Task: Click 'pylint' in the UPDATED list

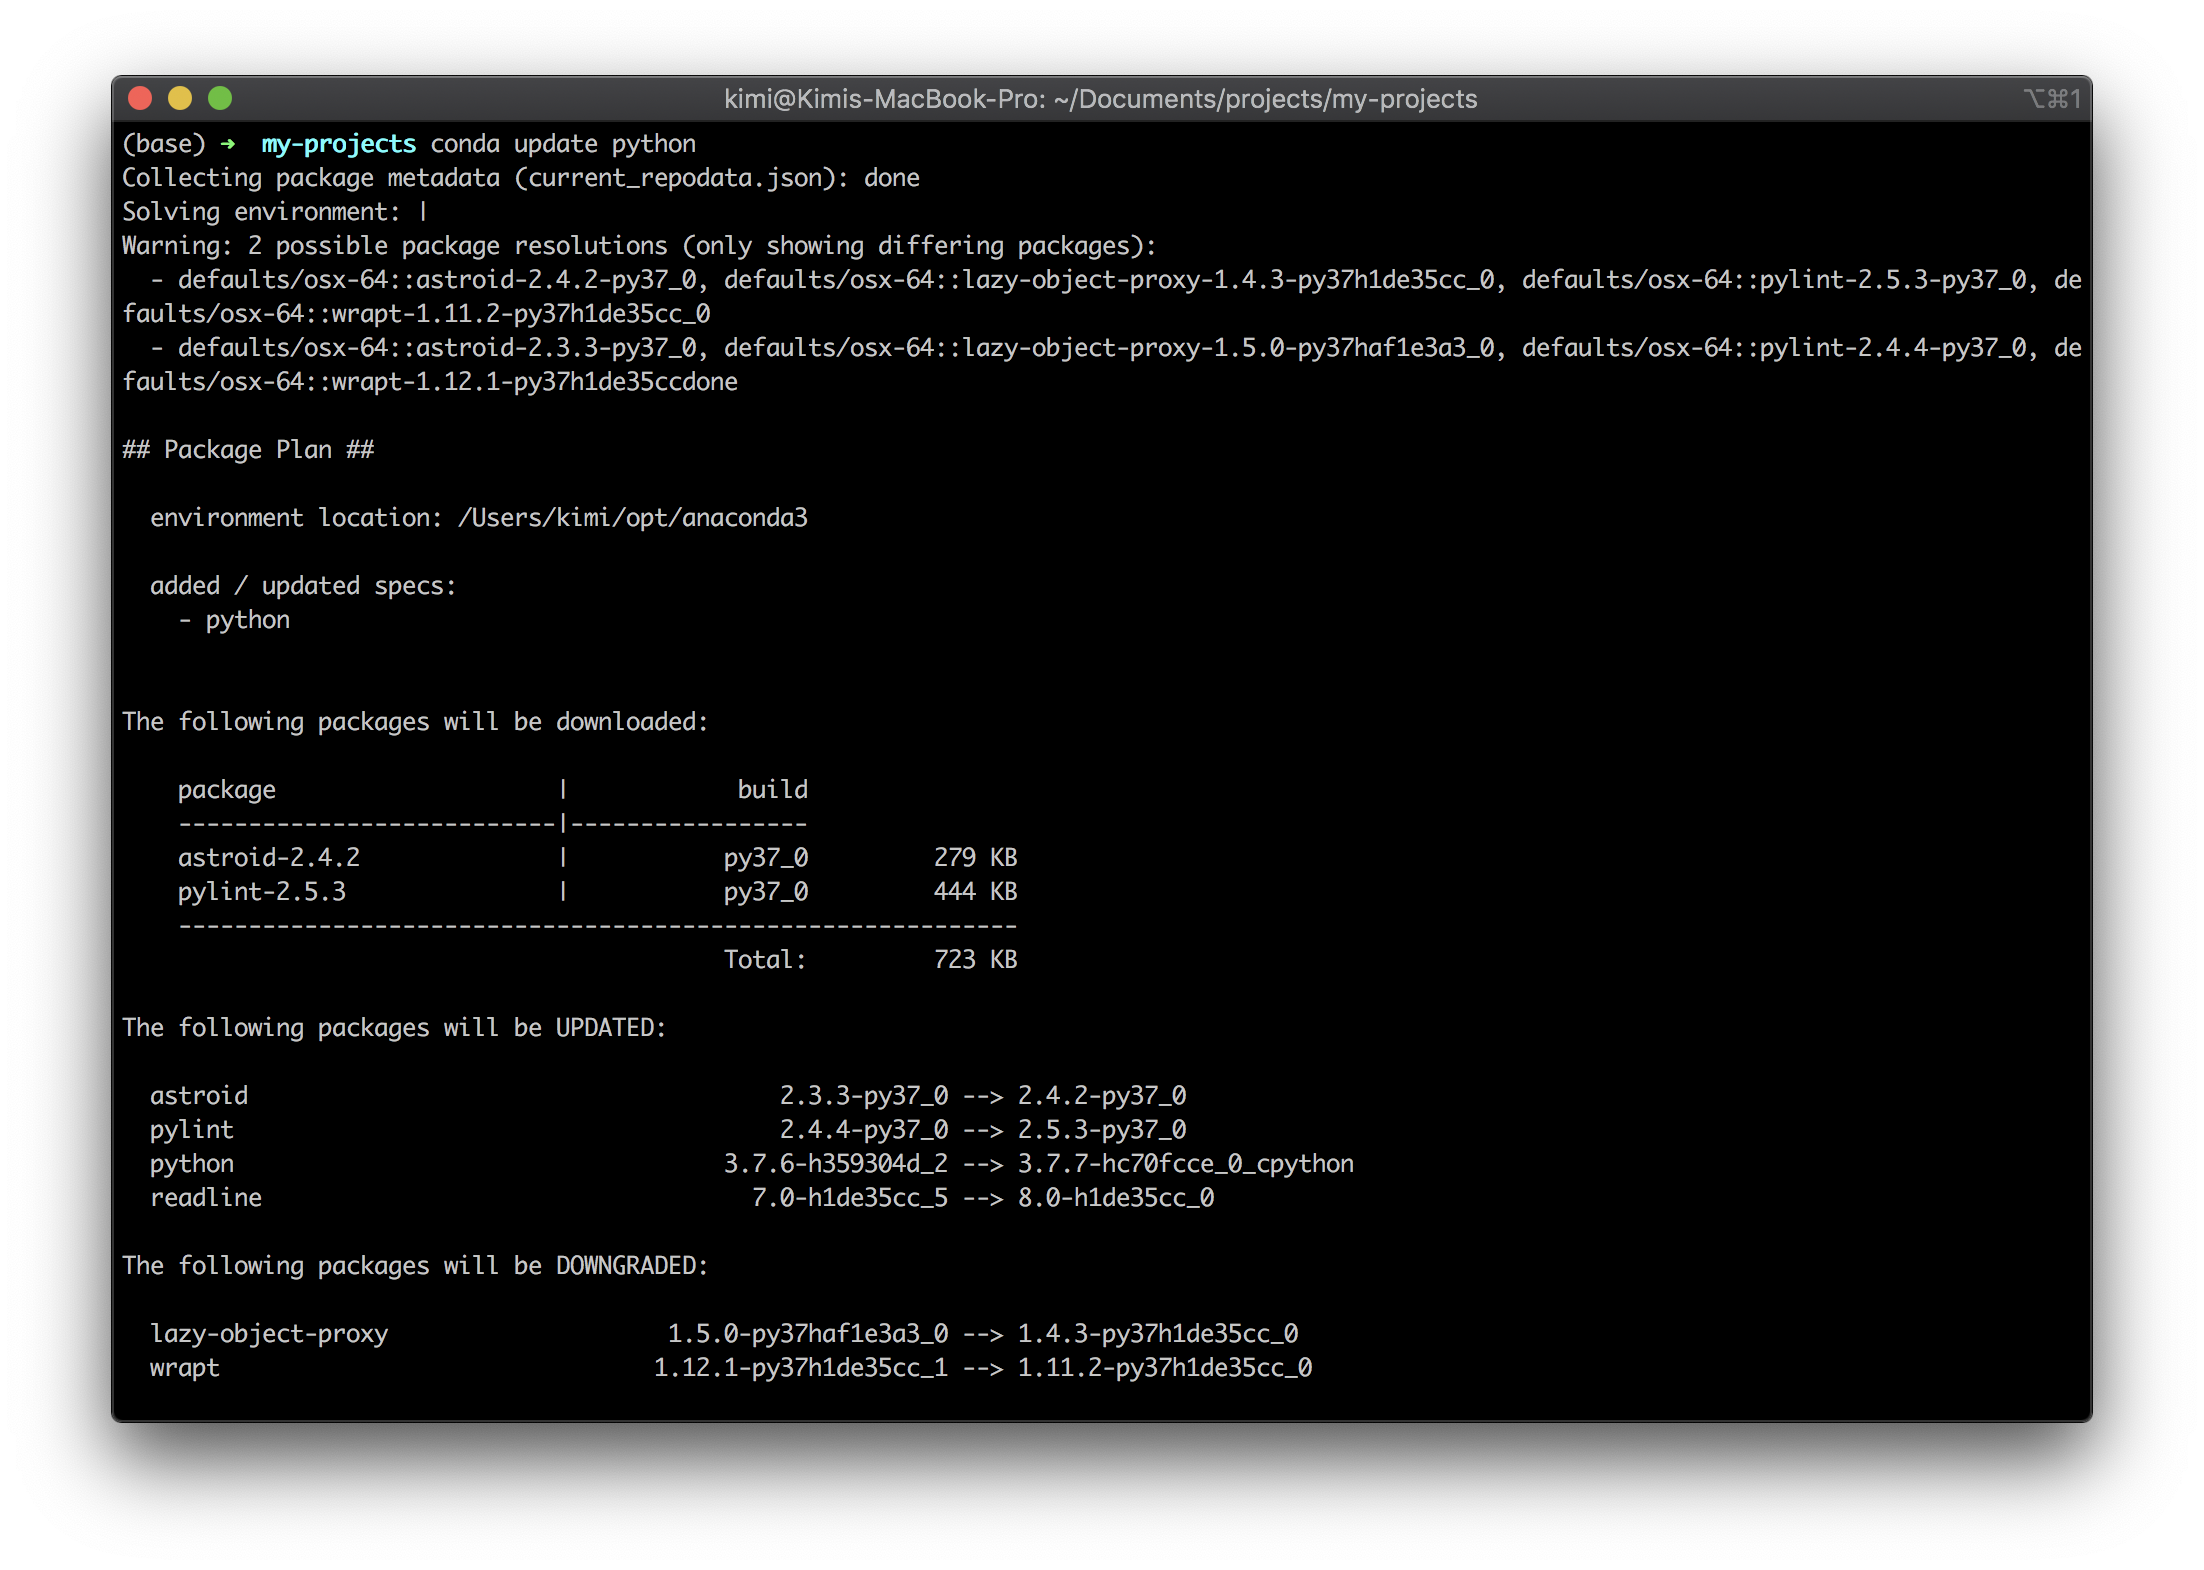Action: (x=192, y=1131)
